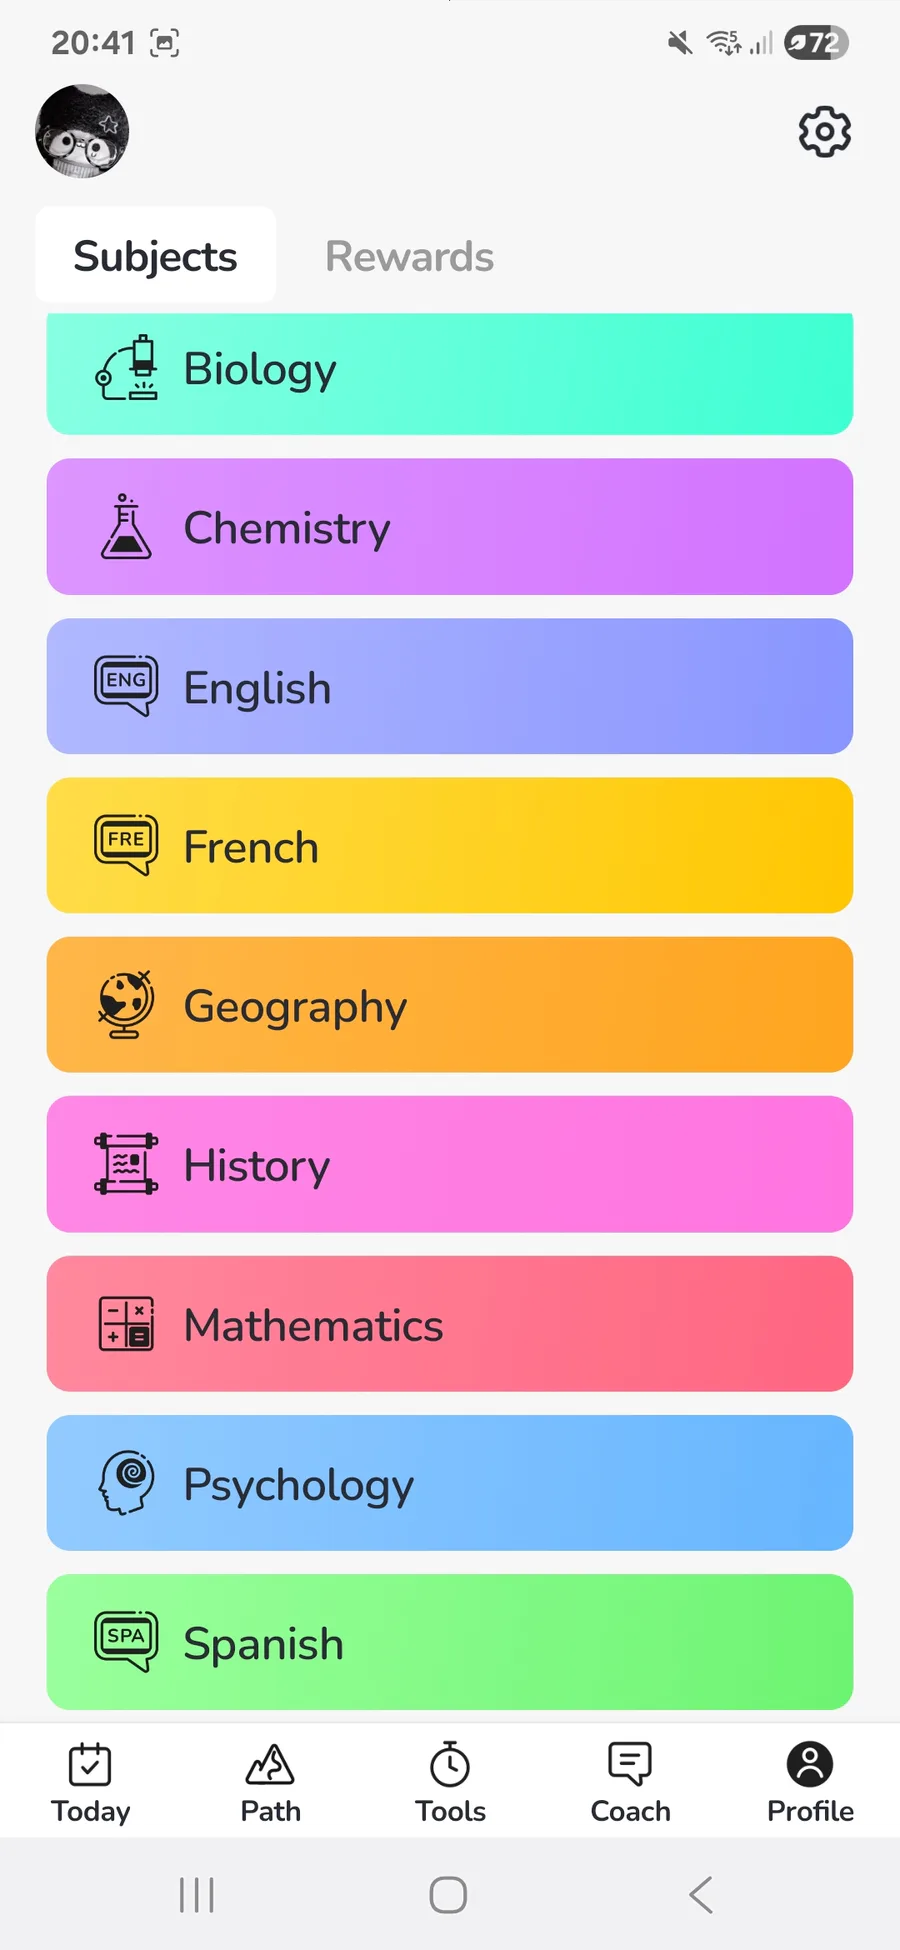Tap the Geography globe icon
Viewport: 900px width, 1950px height.
[126, 1004]
